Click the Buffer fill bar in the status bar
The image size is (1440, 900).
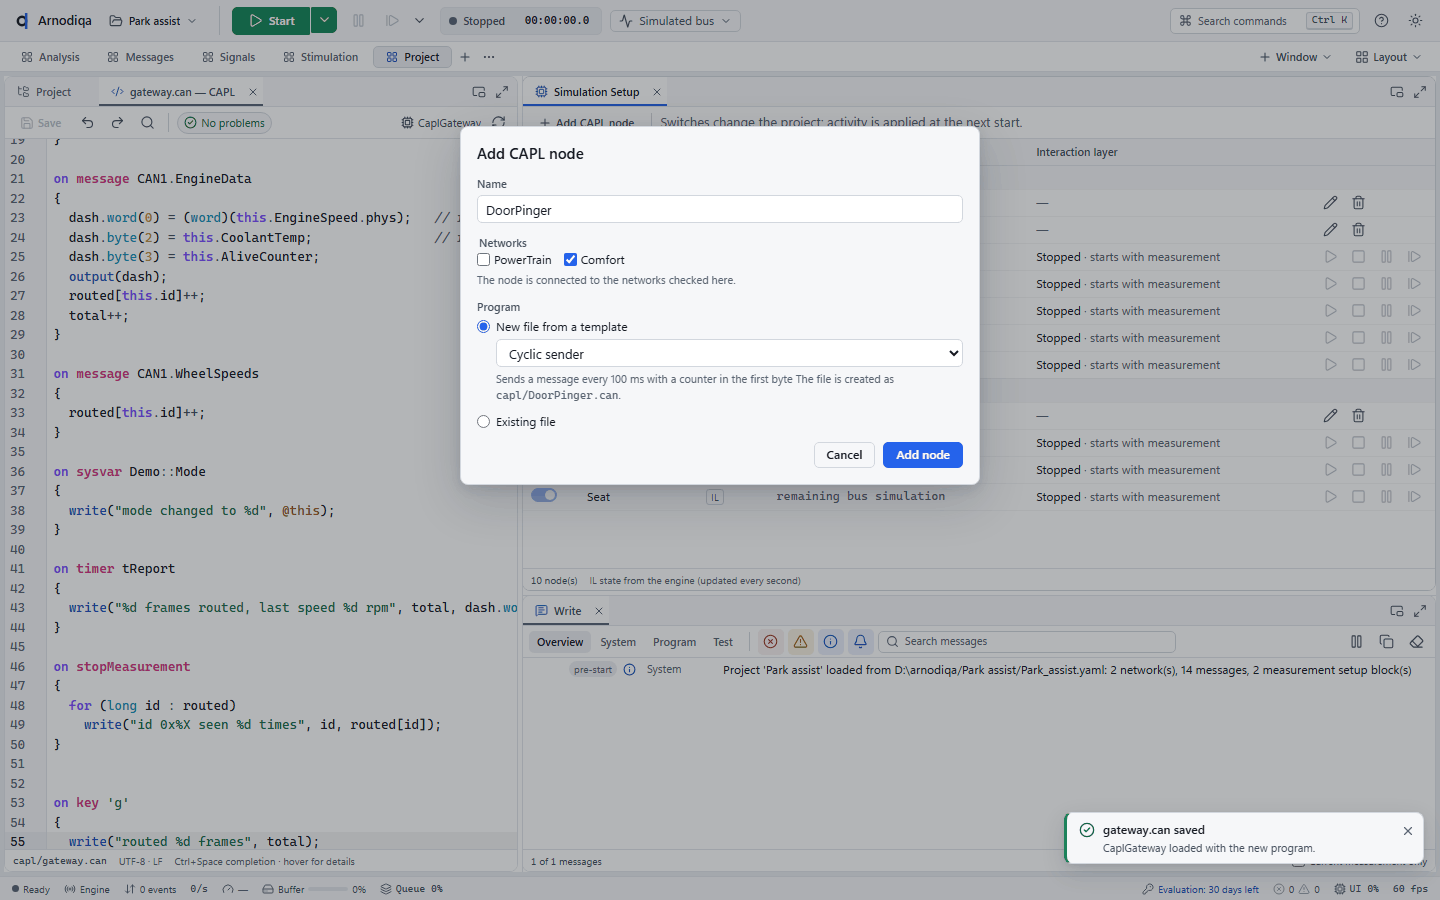328,889
